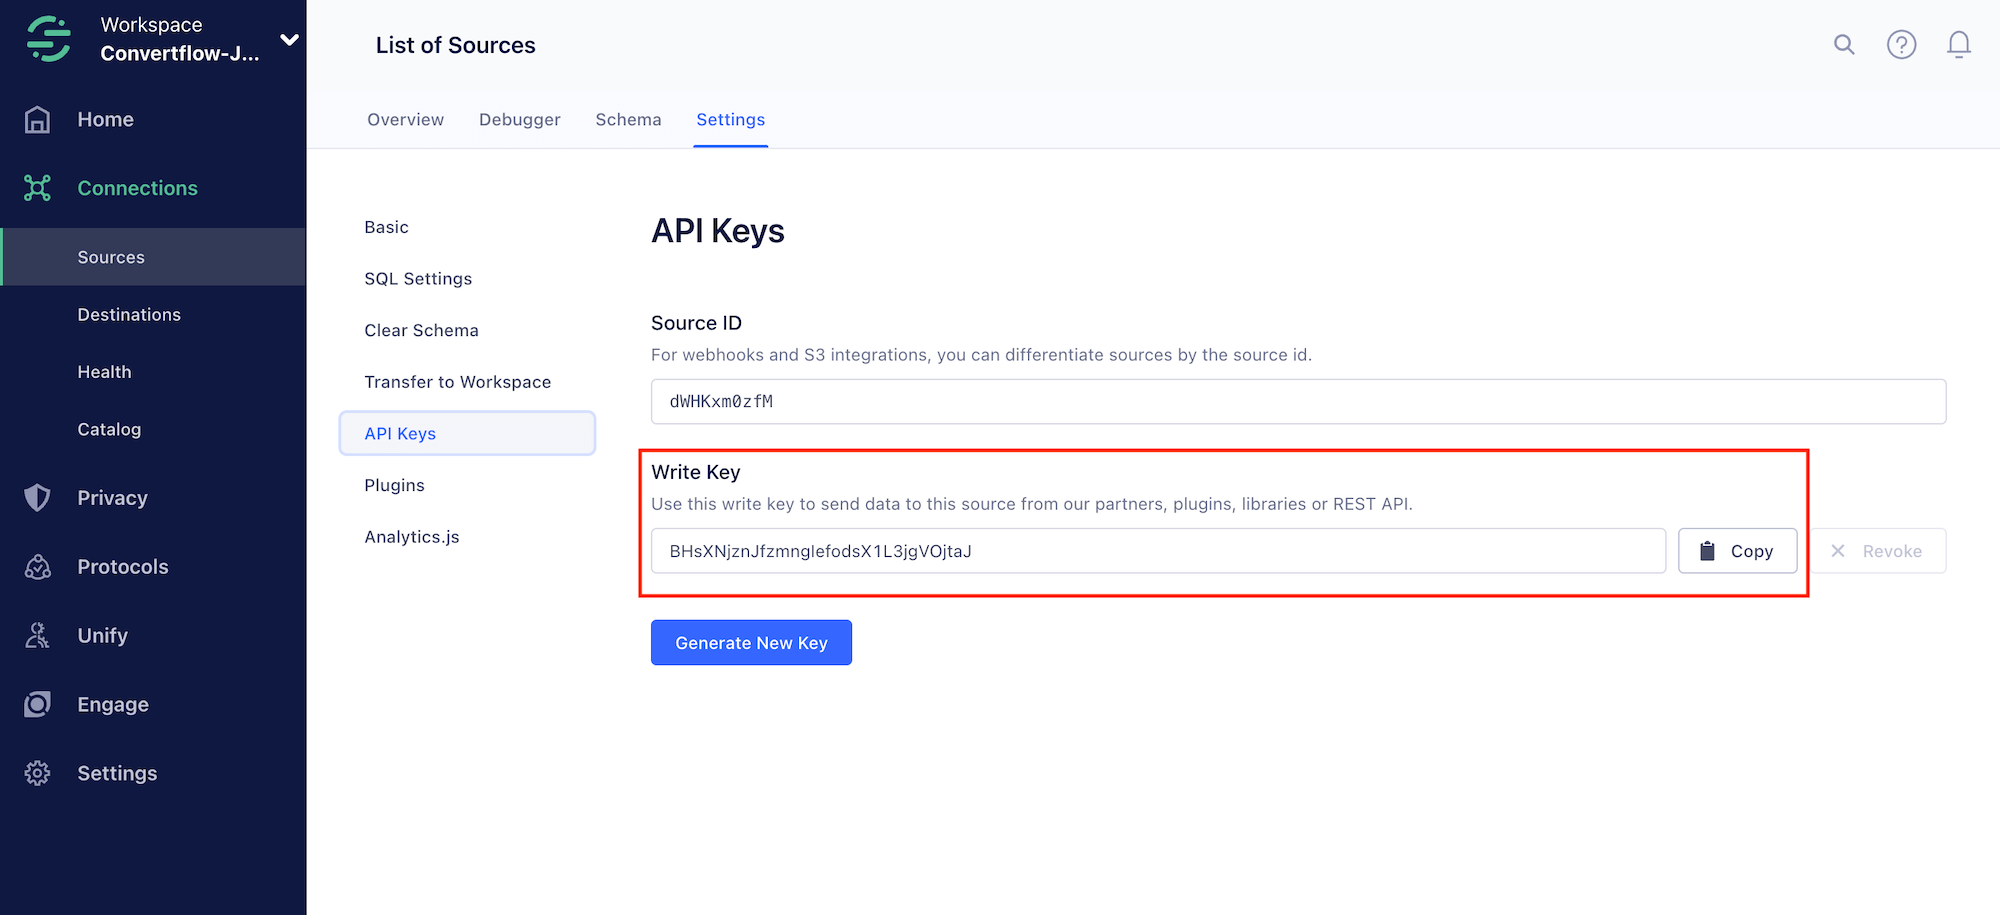Click the X icon beside Revoke

click(x=1838, y=551)
